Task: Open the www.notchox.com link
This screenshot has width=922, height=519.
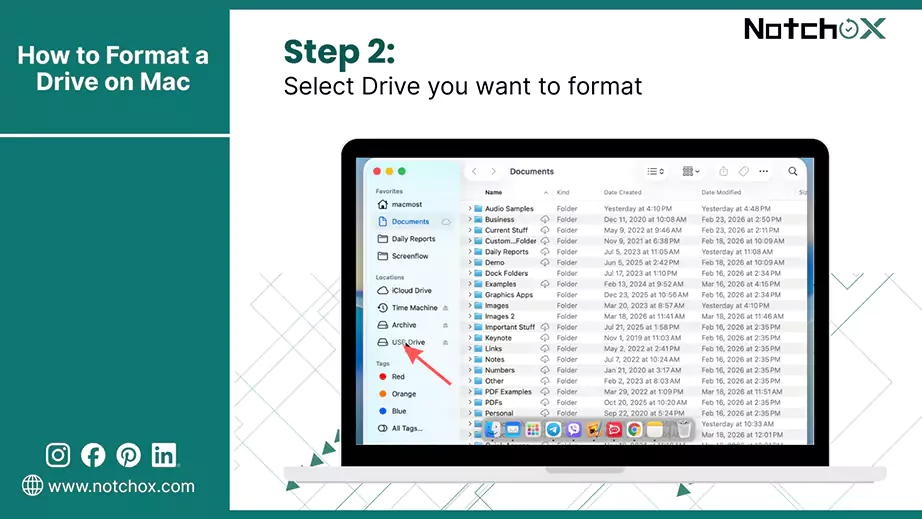Action: (121, 487)
